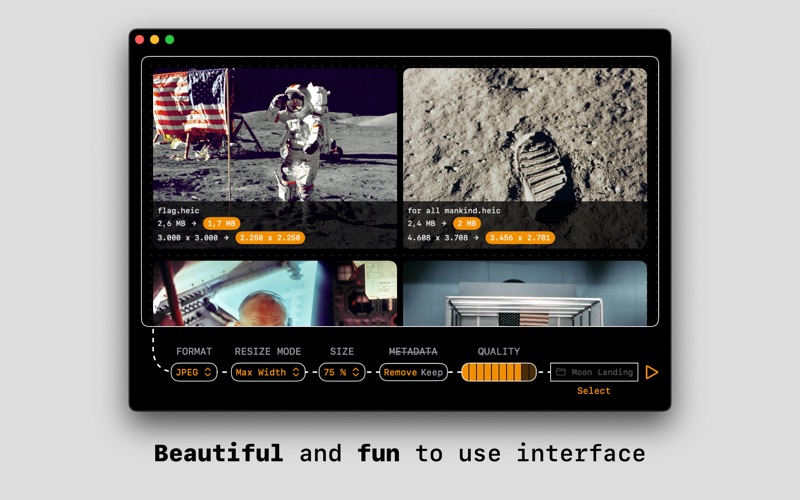The height and width of the screenshot is (500, 800).
Task: Open the FORMAT dropdown showing JPEG
Action: tap(194, 372)
